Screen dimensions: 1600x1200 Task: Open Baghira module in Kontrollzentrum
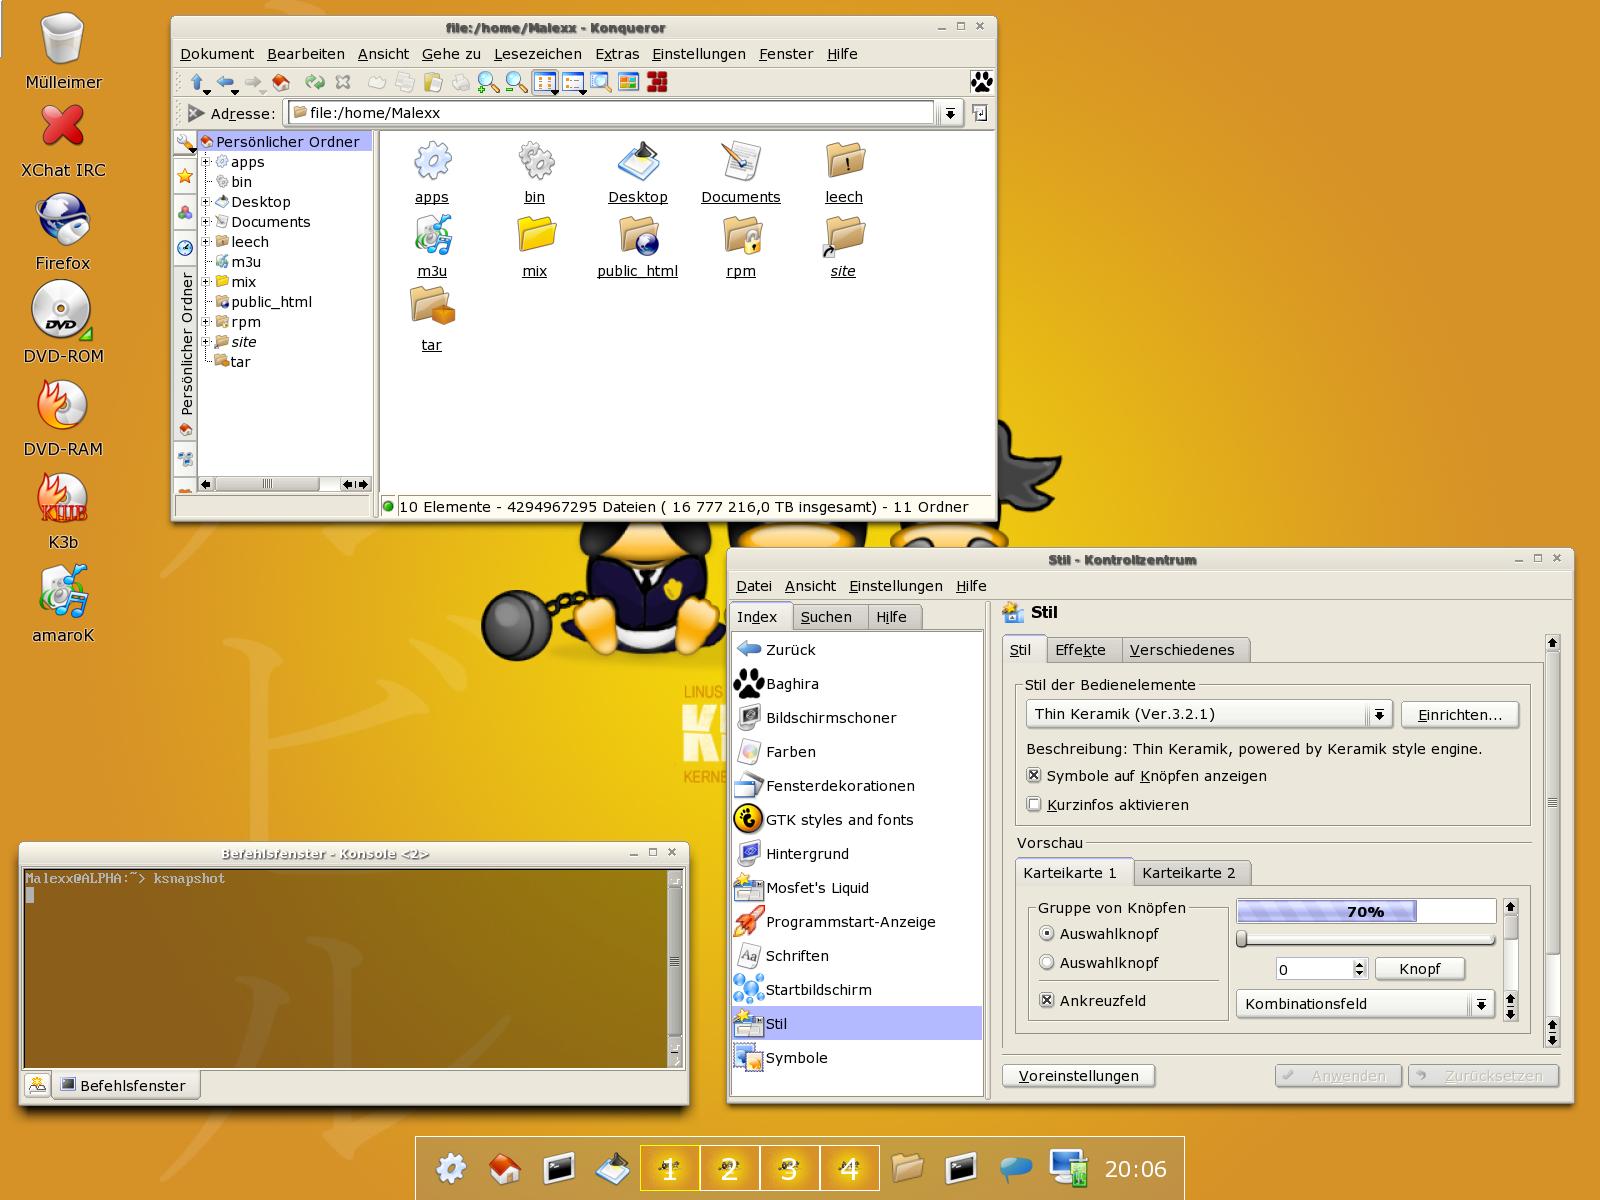click(792, 684)
